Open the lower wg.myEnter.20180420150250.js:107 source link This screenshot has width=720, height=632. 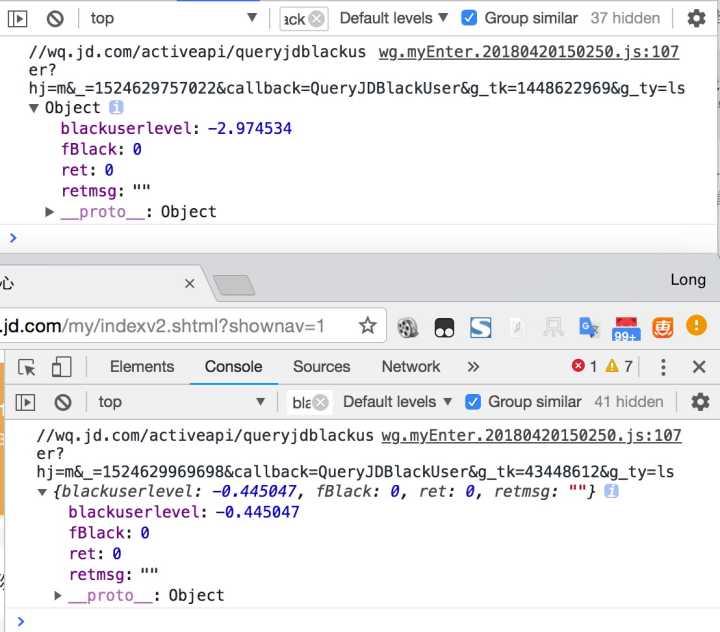click(x=531, y=436)
